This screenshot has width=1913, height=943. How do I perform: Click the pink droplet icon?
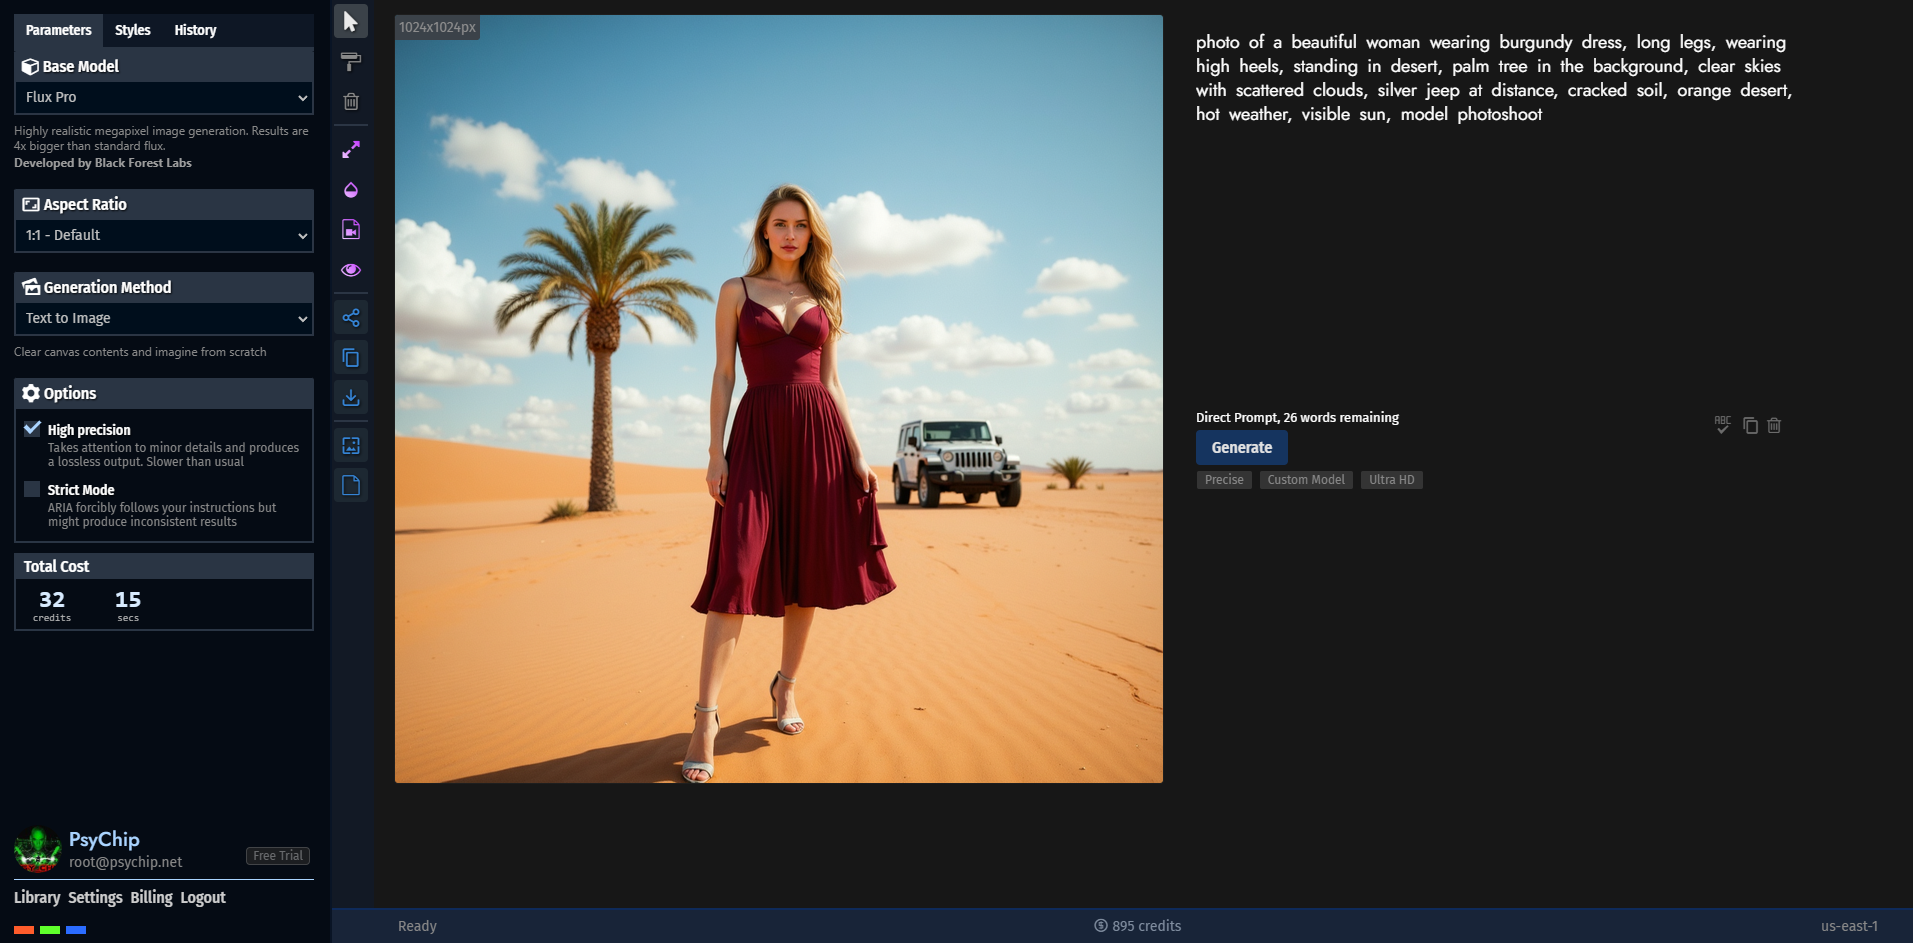click(x=351, y=190)
